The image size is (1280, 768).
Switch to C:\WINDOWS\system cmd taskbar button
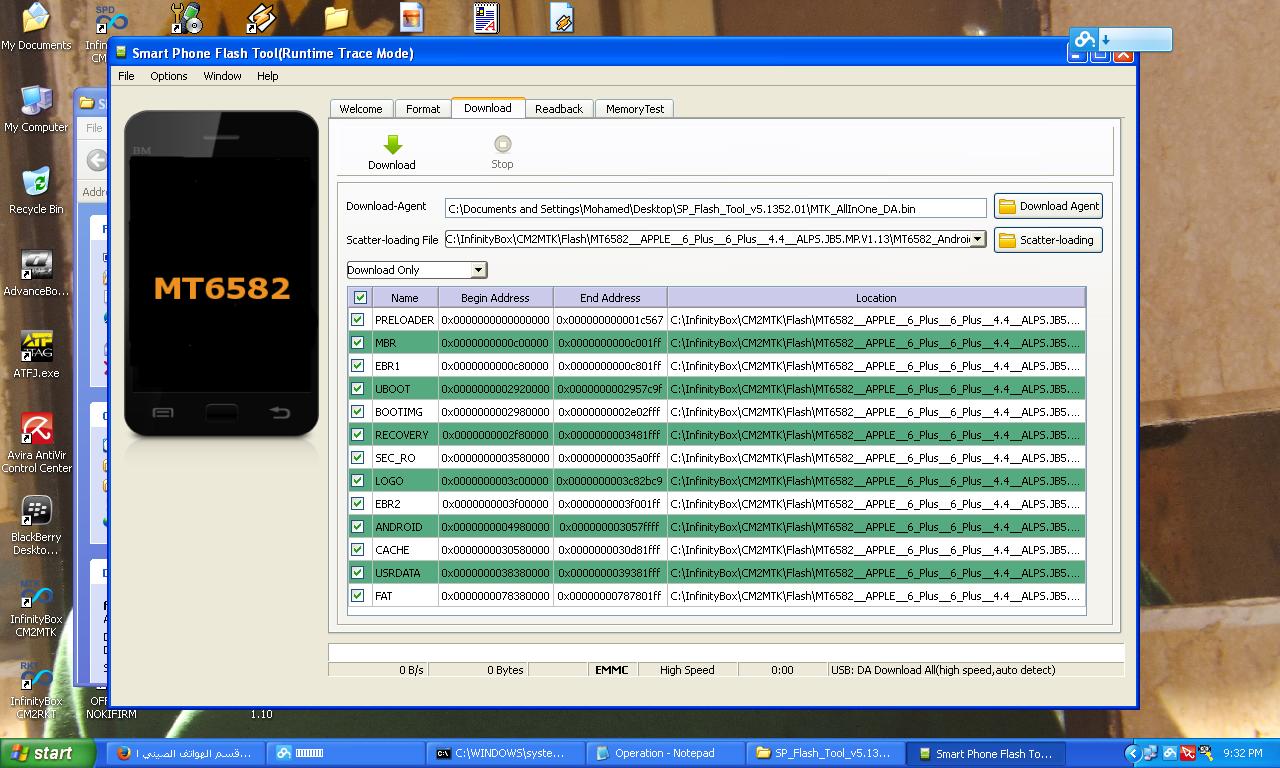click(x=505, y=754)
